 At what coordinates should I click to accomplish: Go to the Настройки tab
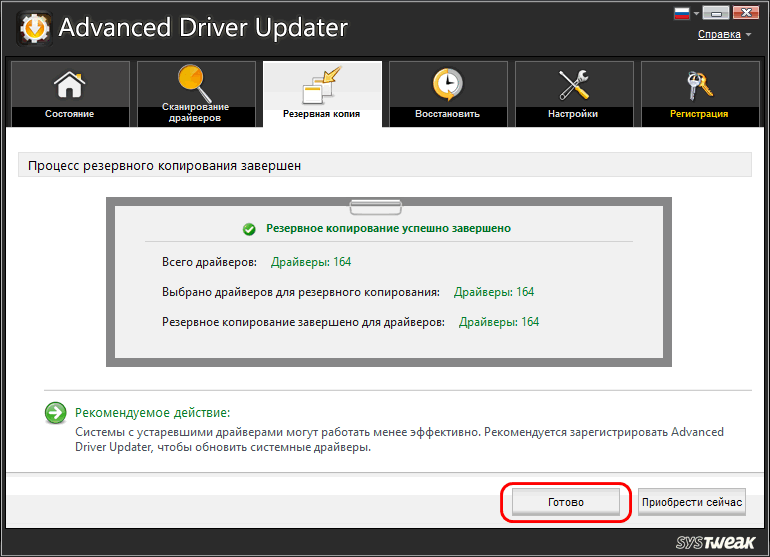pyautogui.click(x=574, y=93)
